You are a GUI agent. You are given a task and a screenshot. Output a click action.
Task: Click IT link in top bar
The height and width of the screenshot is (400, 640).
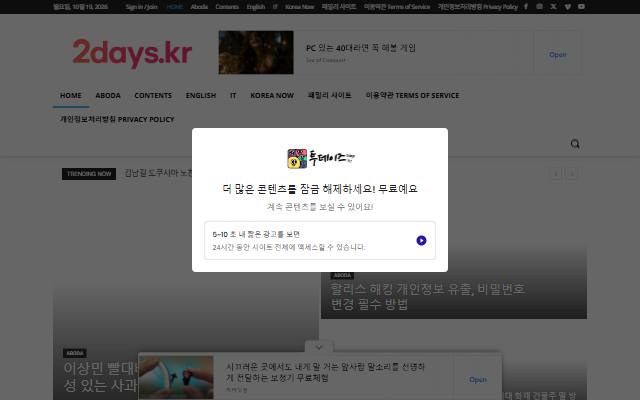coord(275,7)
